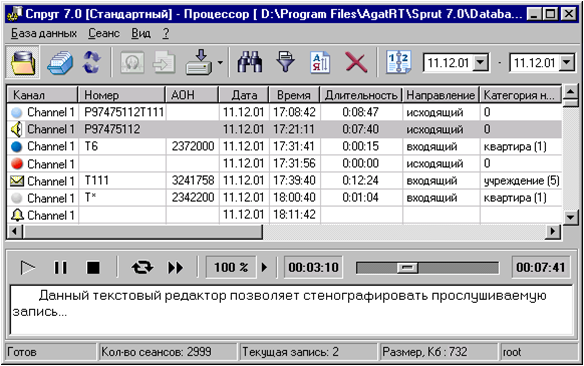Open the end date 11.12.01 dropdown
This screenshot has height=366, width=584.
point(567,63)
